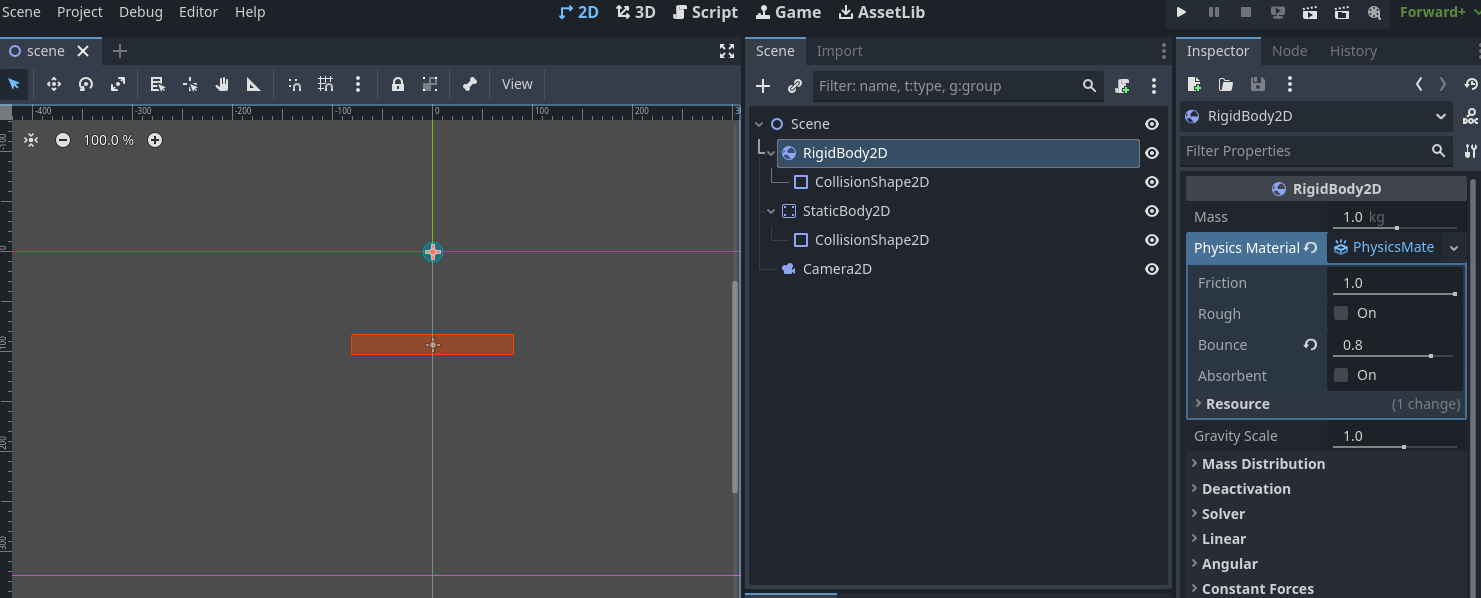Open the skeleton bone options
Image resolution: width=1481 pixels, height=598 pixels.
pyautogui.click(x=470, y=85)
